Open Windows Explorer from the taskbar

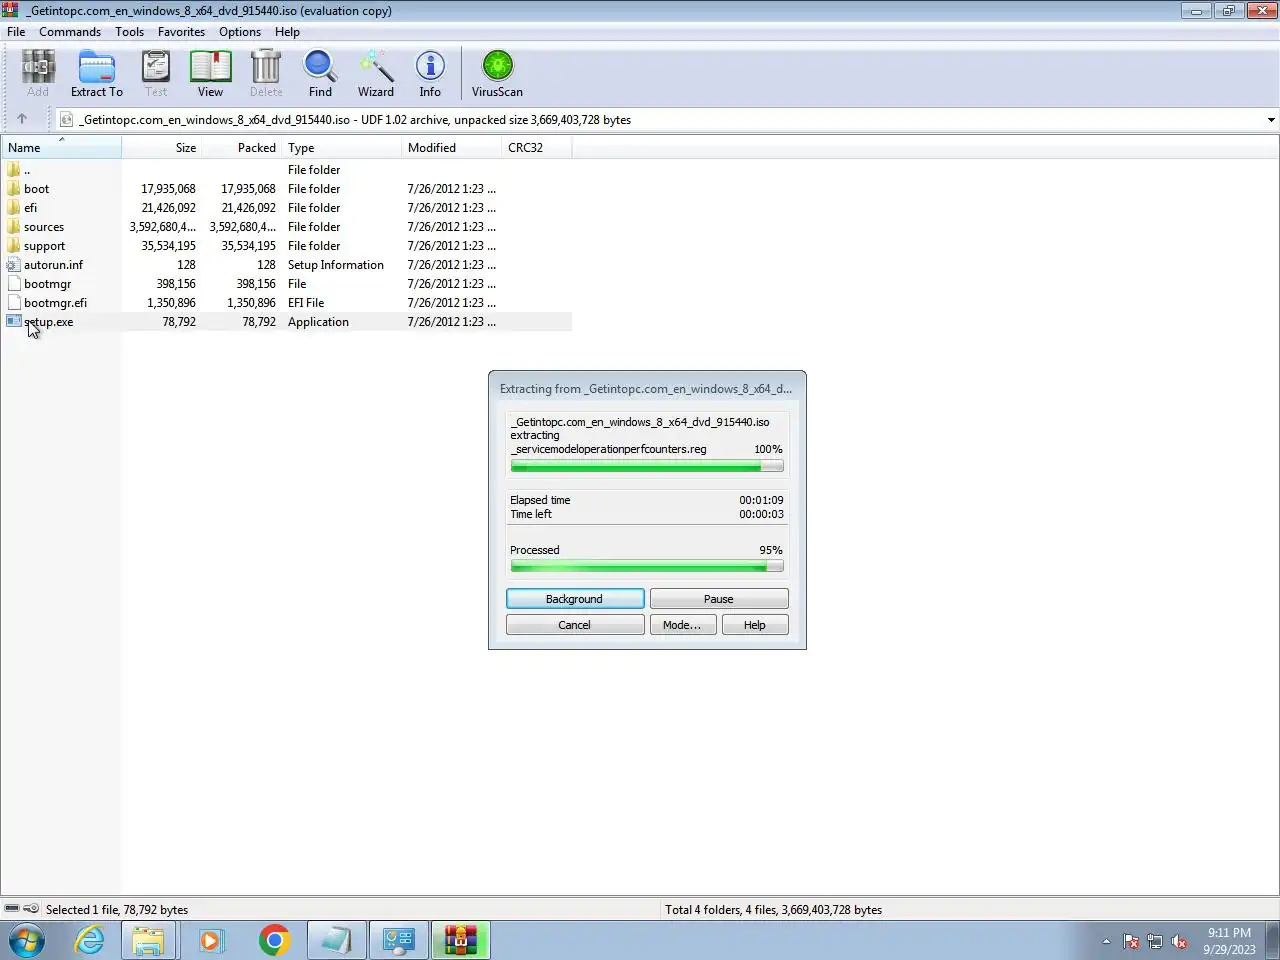tap(149, 940)
